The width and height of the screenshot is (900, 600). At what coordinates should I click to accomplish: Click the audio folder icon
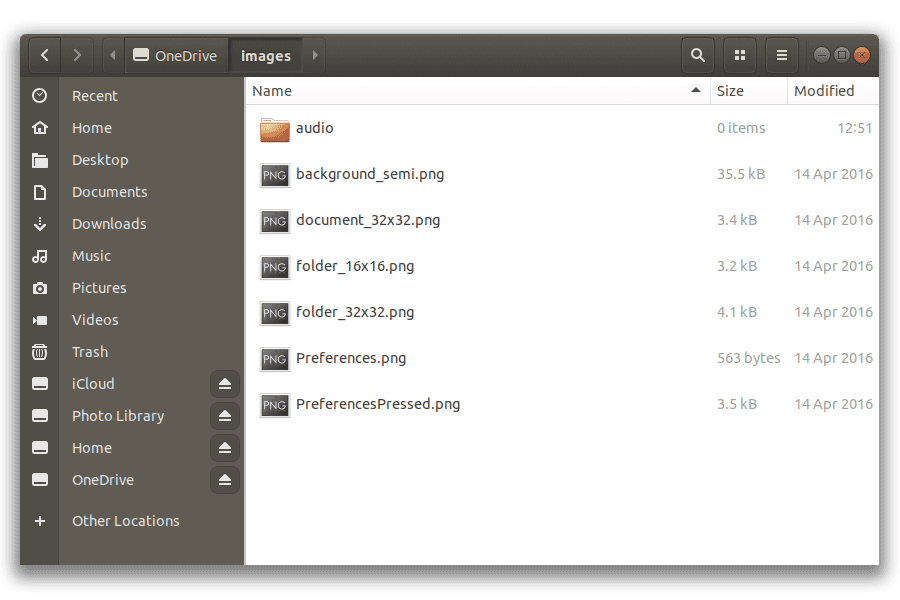(x=274, y=130)
